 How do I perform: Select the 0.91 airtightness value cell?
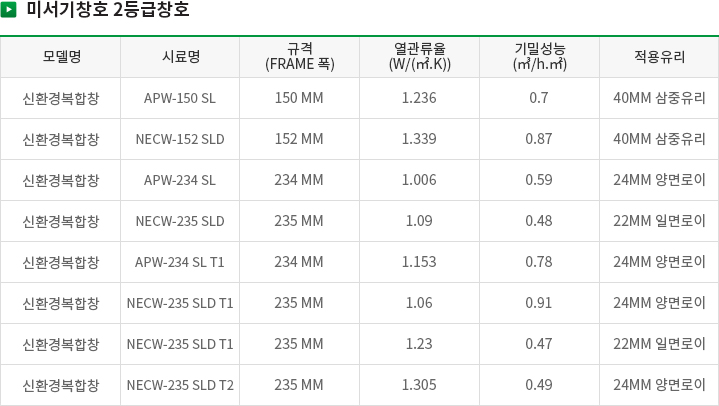(539, 303)
